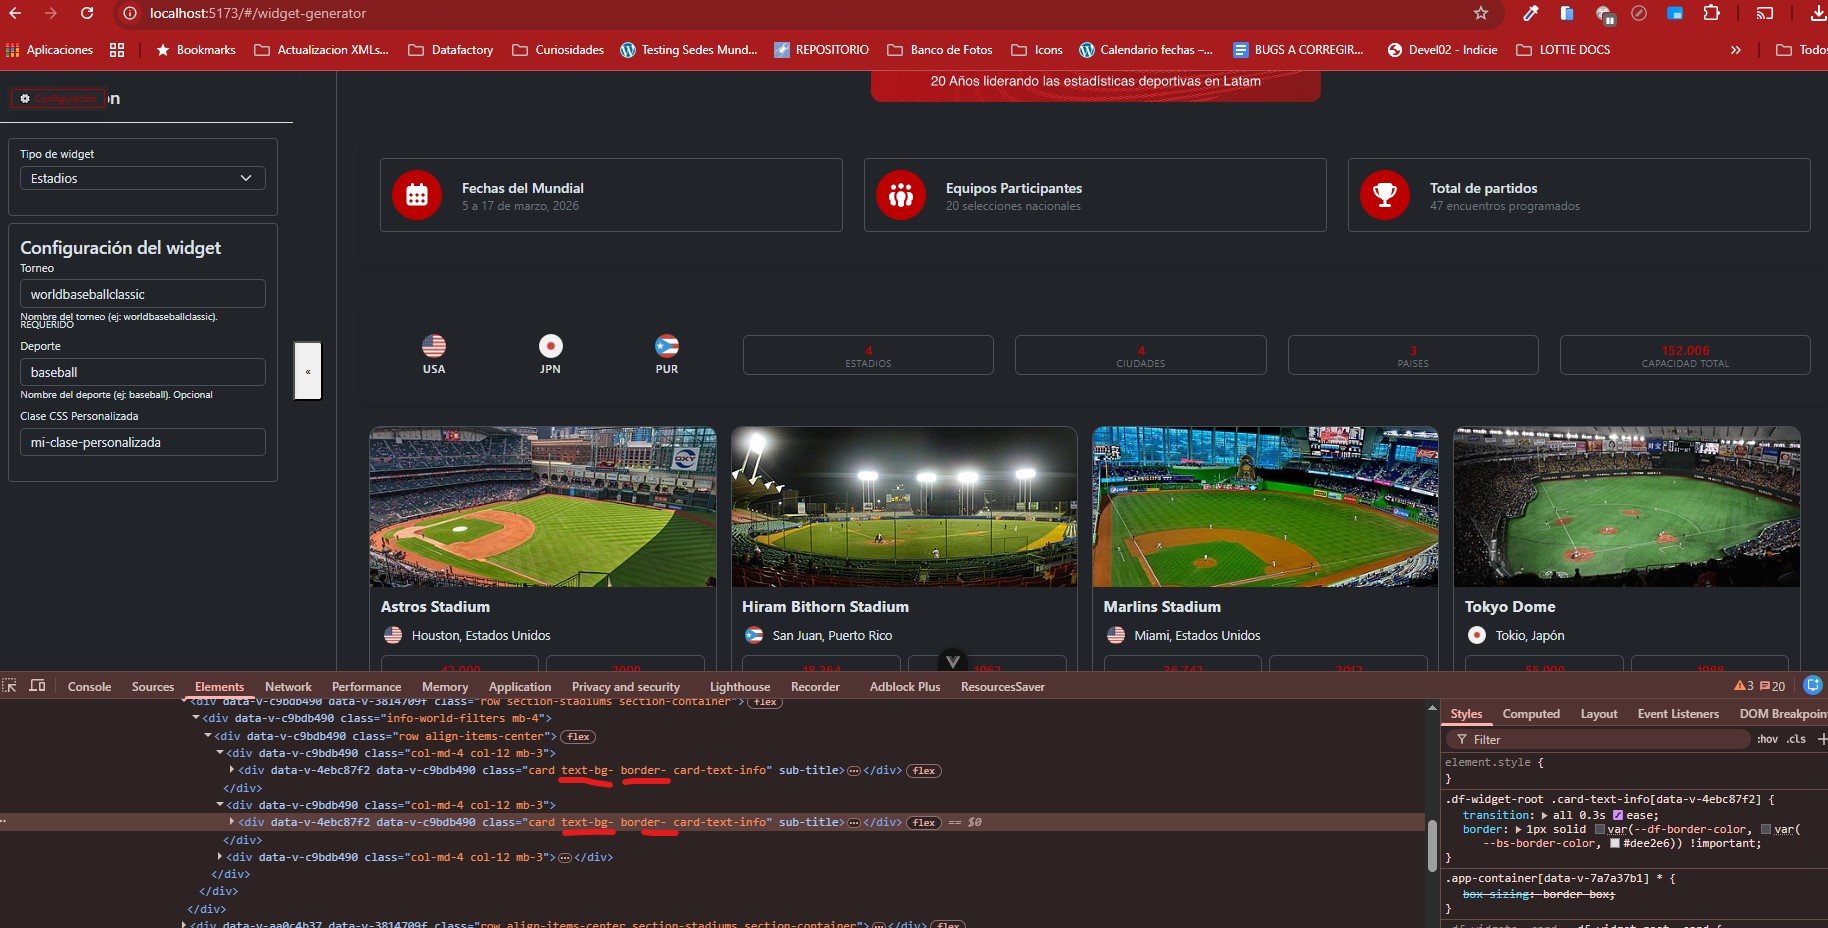Screen dimensions: 1828x928
Task: Open the Computed styles tab
Action: pyautogui.click(x=1530, y=714)
